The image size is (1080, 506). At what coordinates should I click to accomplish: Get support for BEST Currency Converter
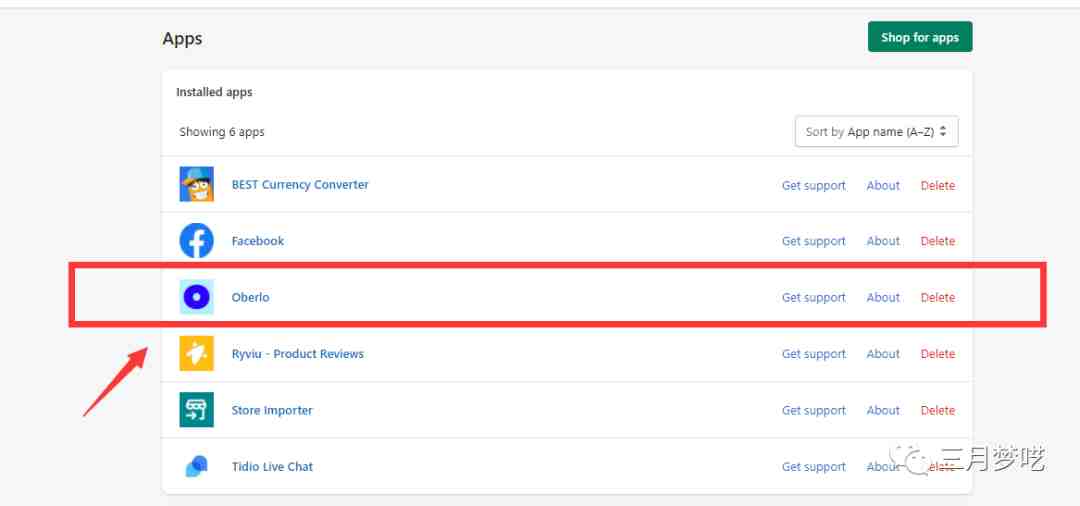tap(813, 185)
